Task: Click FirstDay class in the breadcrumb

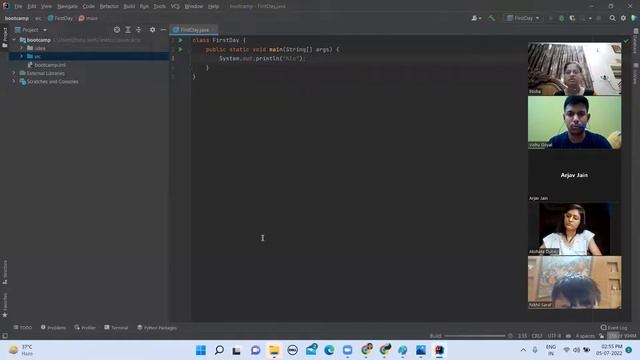Action: click(60, 18)
